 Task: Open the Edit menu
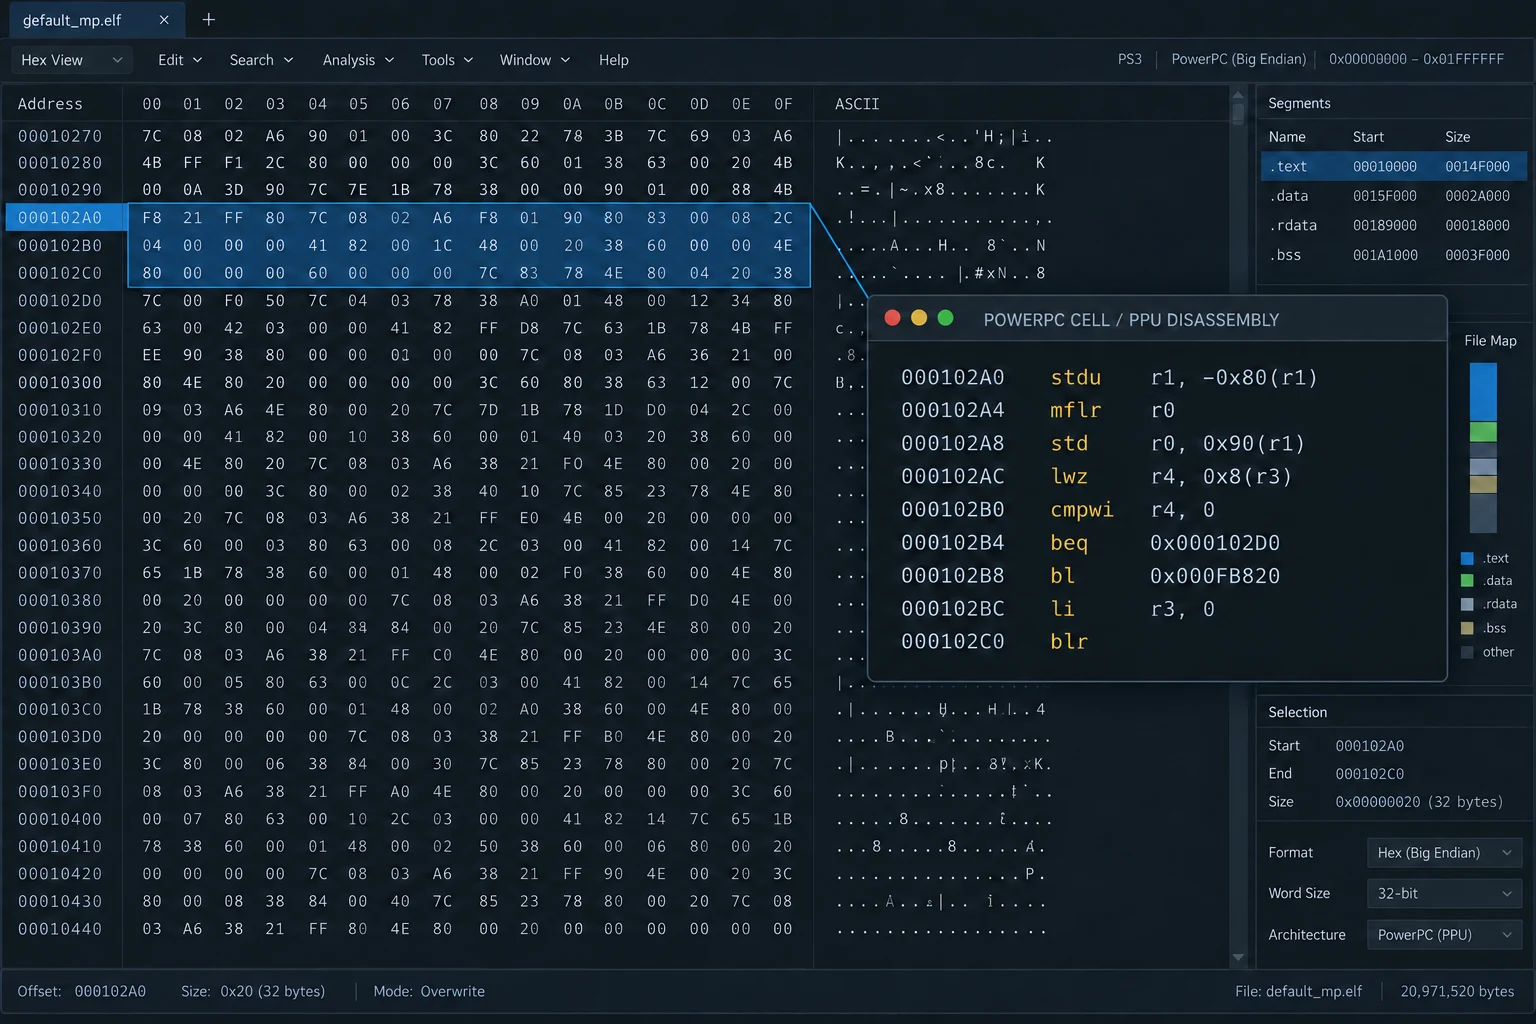(x=180, y=60)
